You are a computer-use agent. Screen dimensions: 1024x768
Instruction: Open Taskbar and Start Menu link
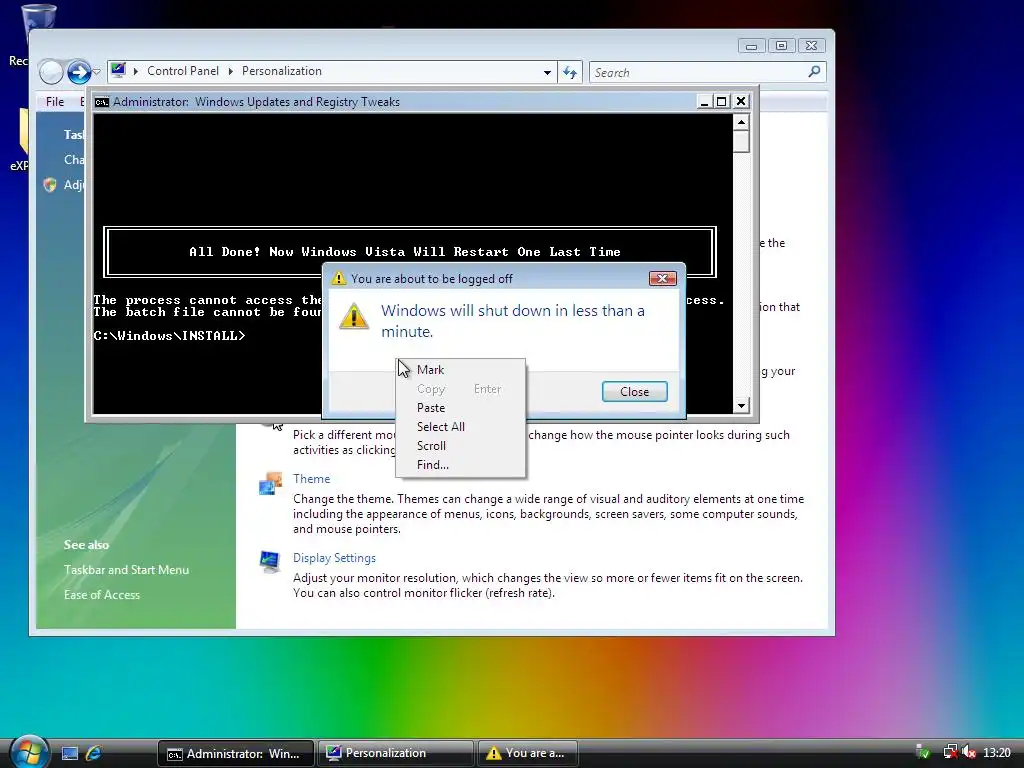click(127, 569)
